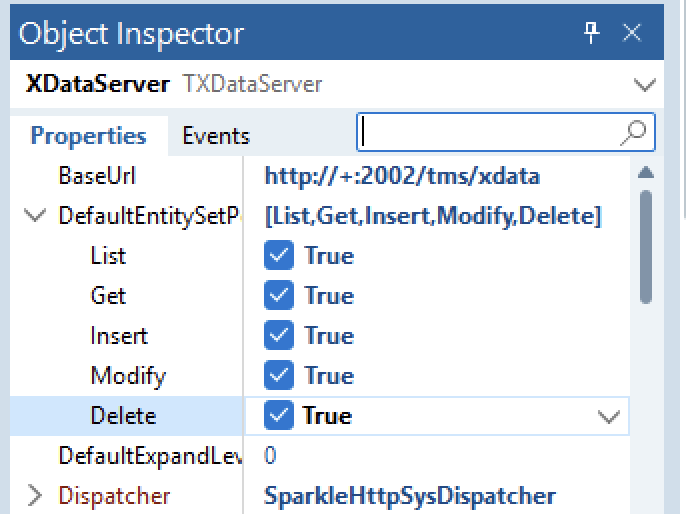
Task: Toggle the Insert permission checkbox
Action: coord(279,335)
